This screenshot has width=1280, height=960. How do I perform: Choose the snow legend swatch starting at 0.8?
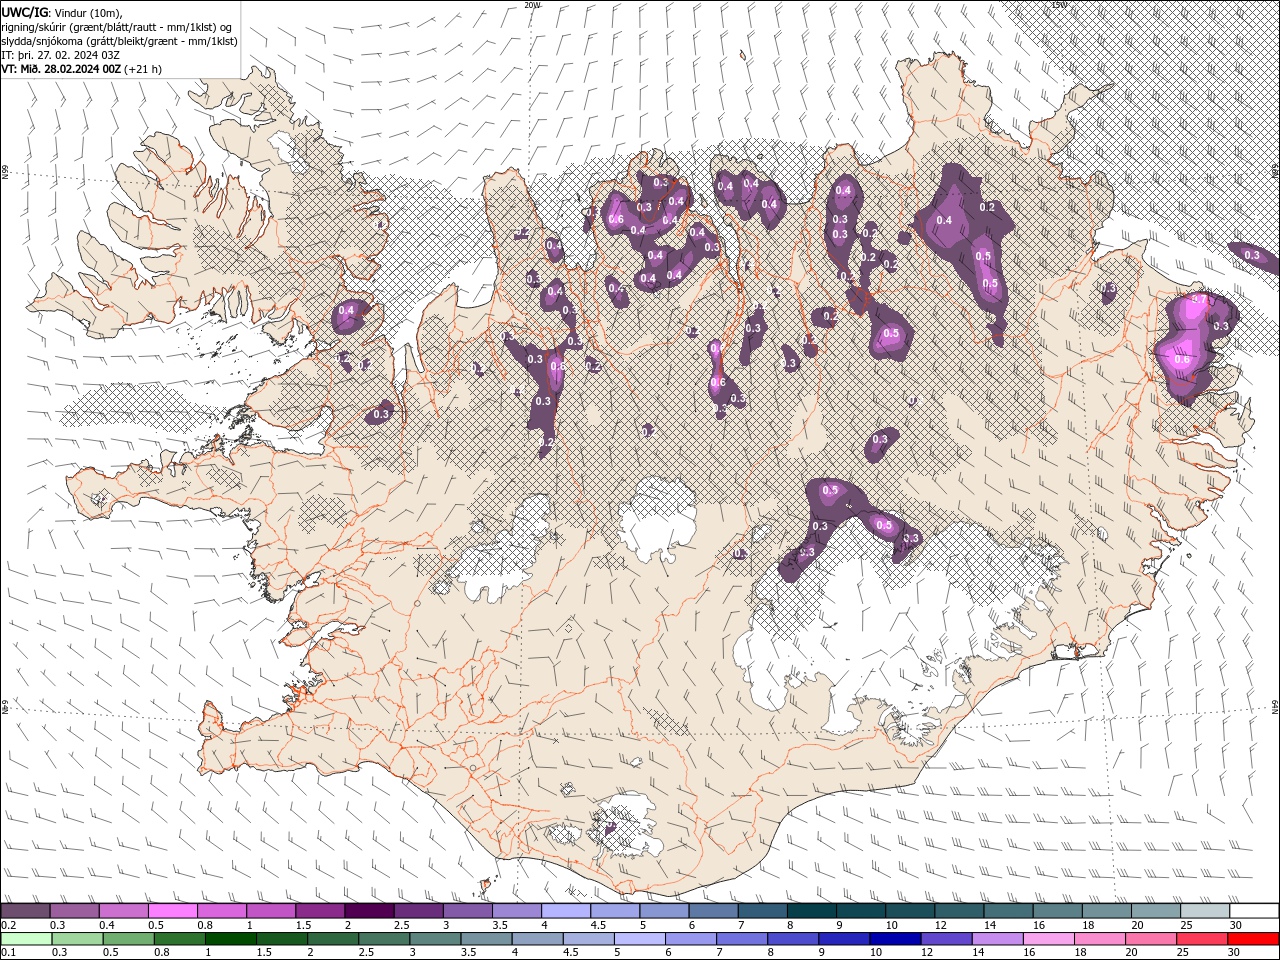coord(221,910)
